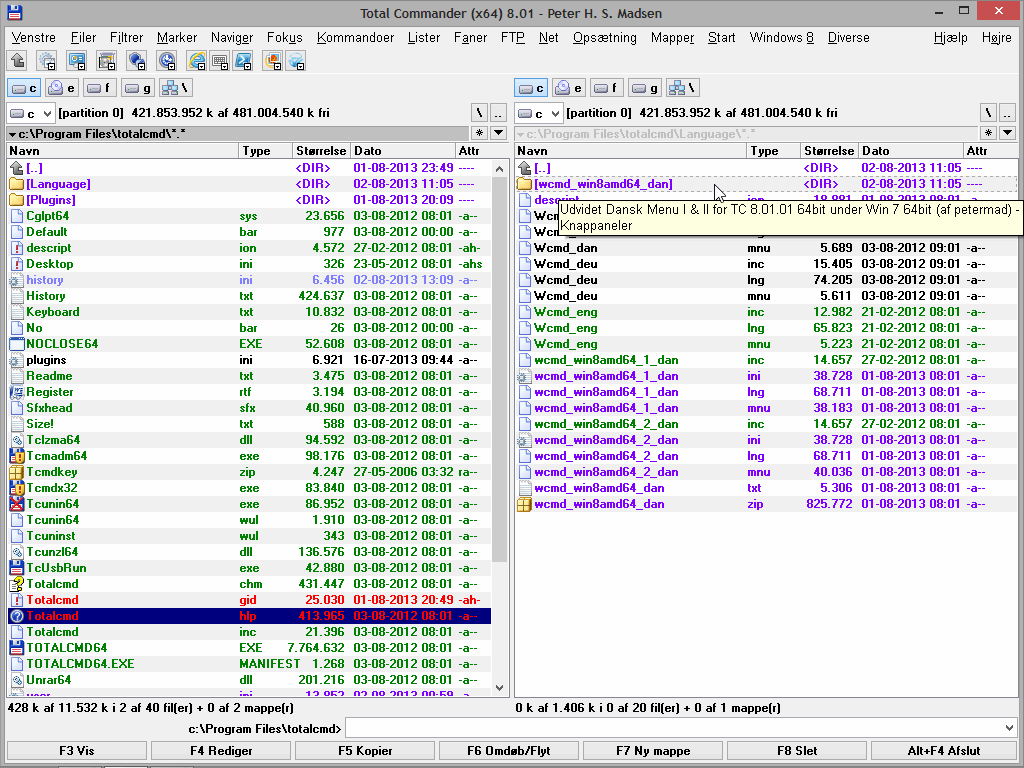Screen dimensions: 1024x768
Task: Click the F3 Vis button
Action: tap(76, 750)
